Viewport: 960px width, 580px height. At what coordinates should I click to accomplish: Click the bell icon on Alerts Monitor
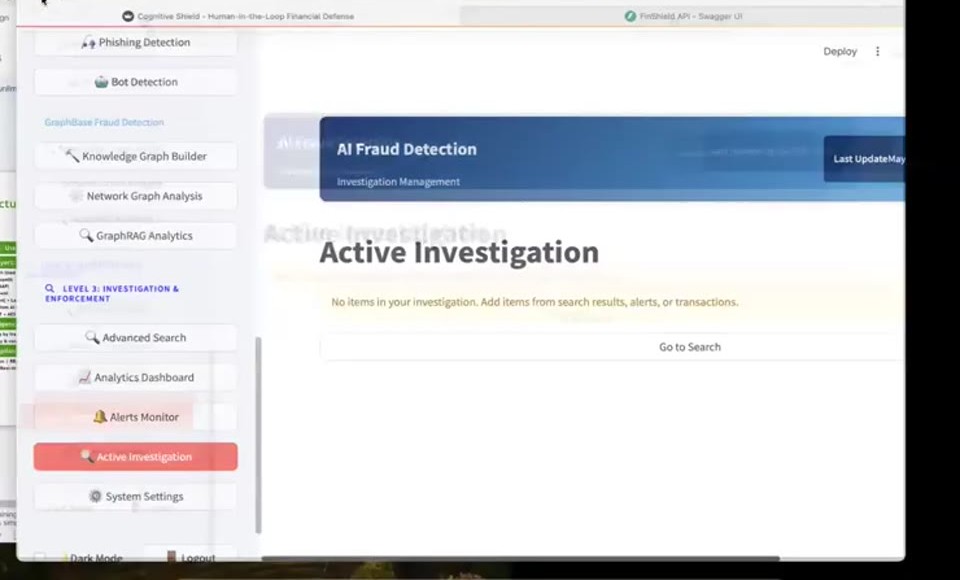tap(100, 416)
